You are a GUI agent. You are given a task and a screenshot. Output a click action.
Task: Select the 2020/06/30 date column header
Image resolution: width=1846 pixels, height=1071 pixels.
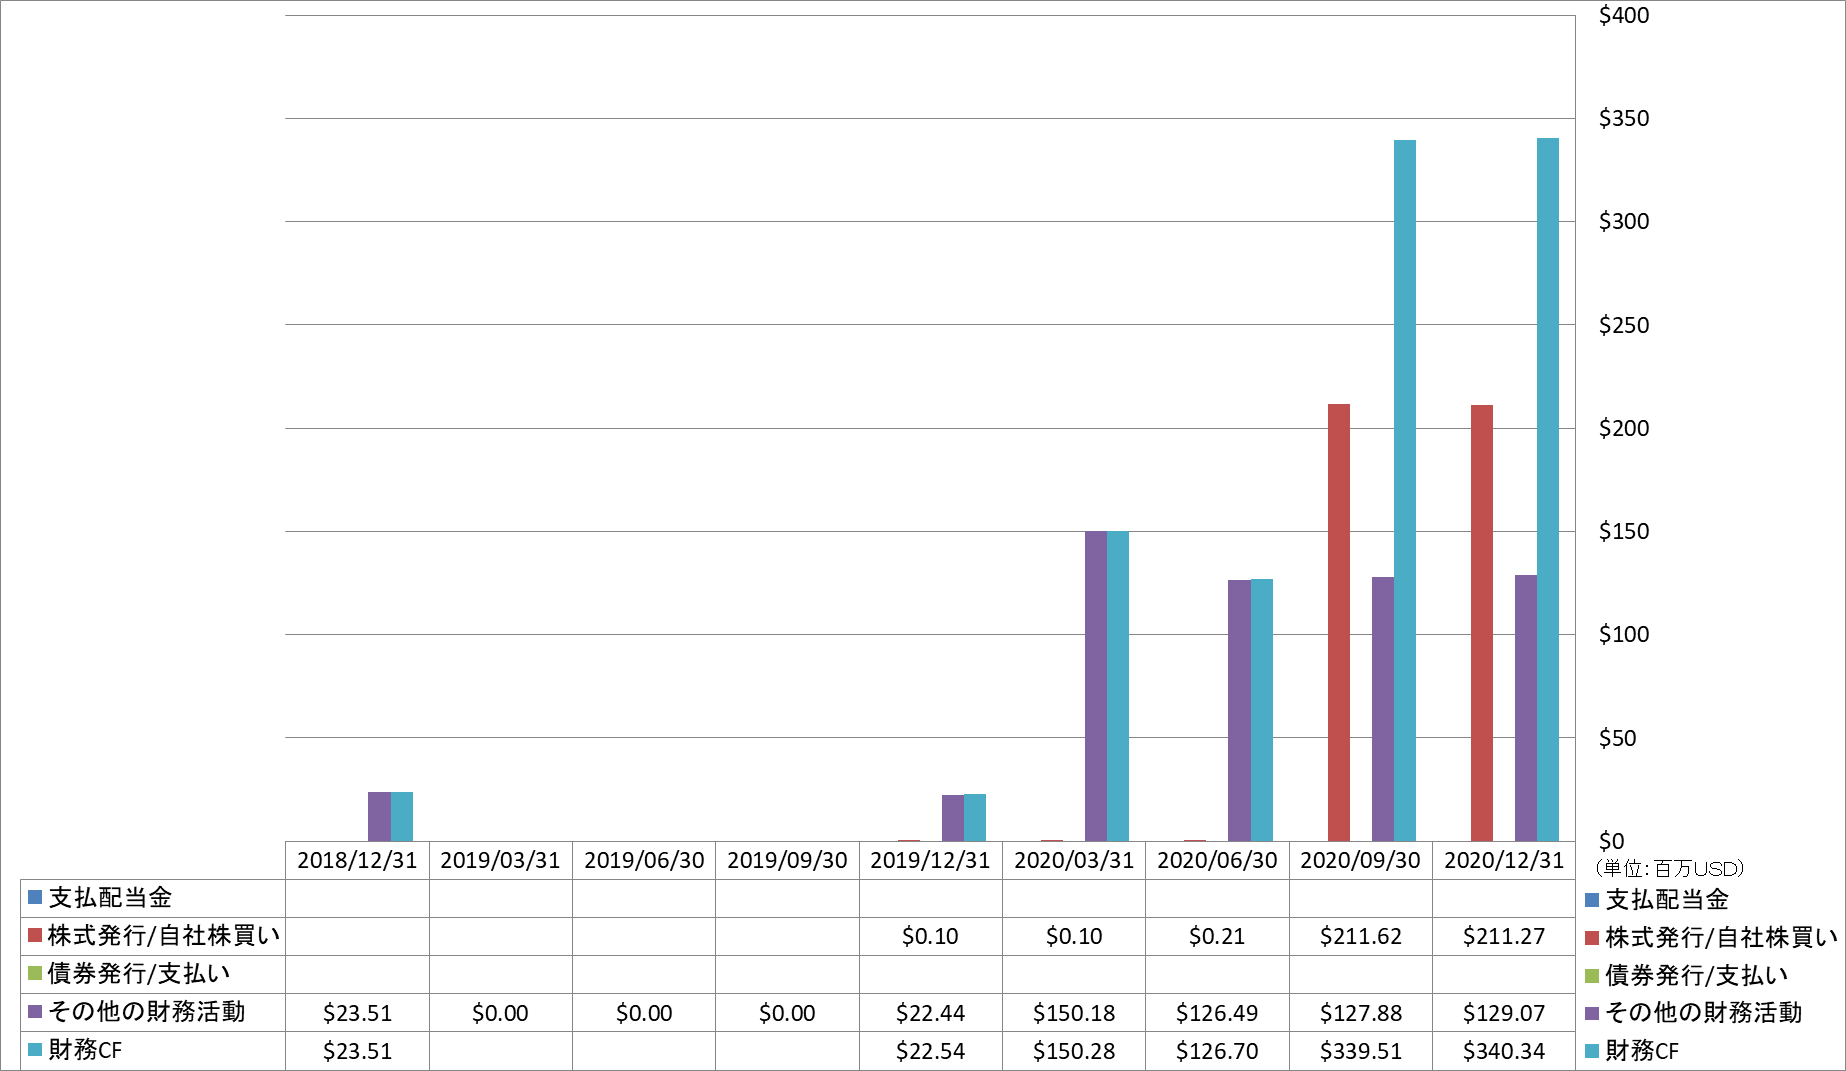pyautogui.click(x=1217, y=860)
